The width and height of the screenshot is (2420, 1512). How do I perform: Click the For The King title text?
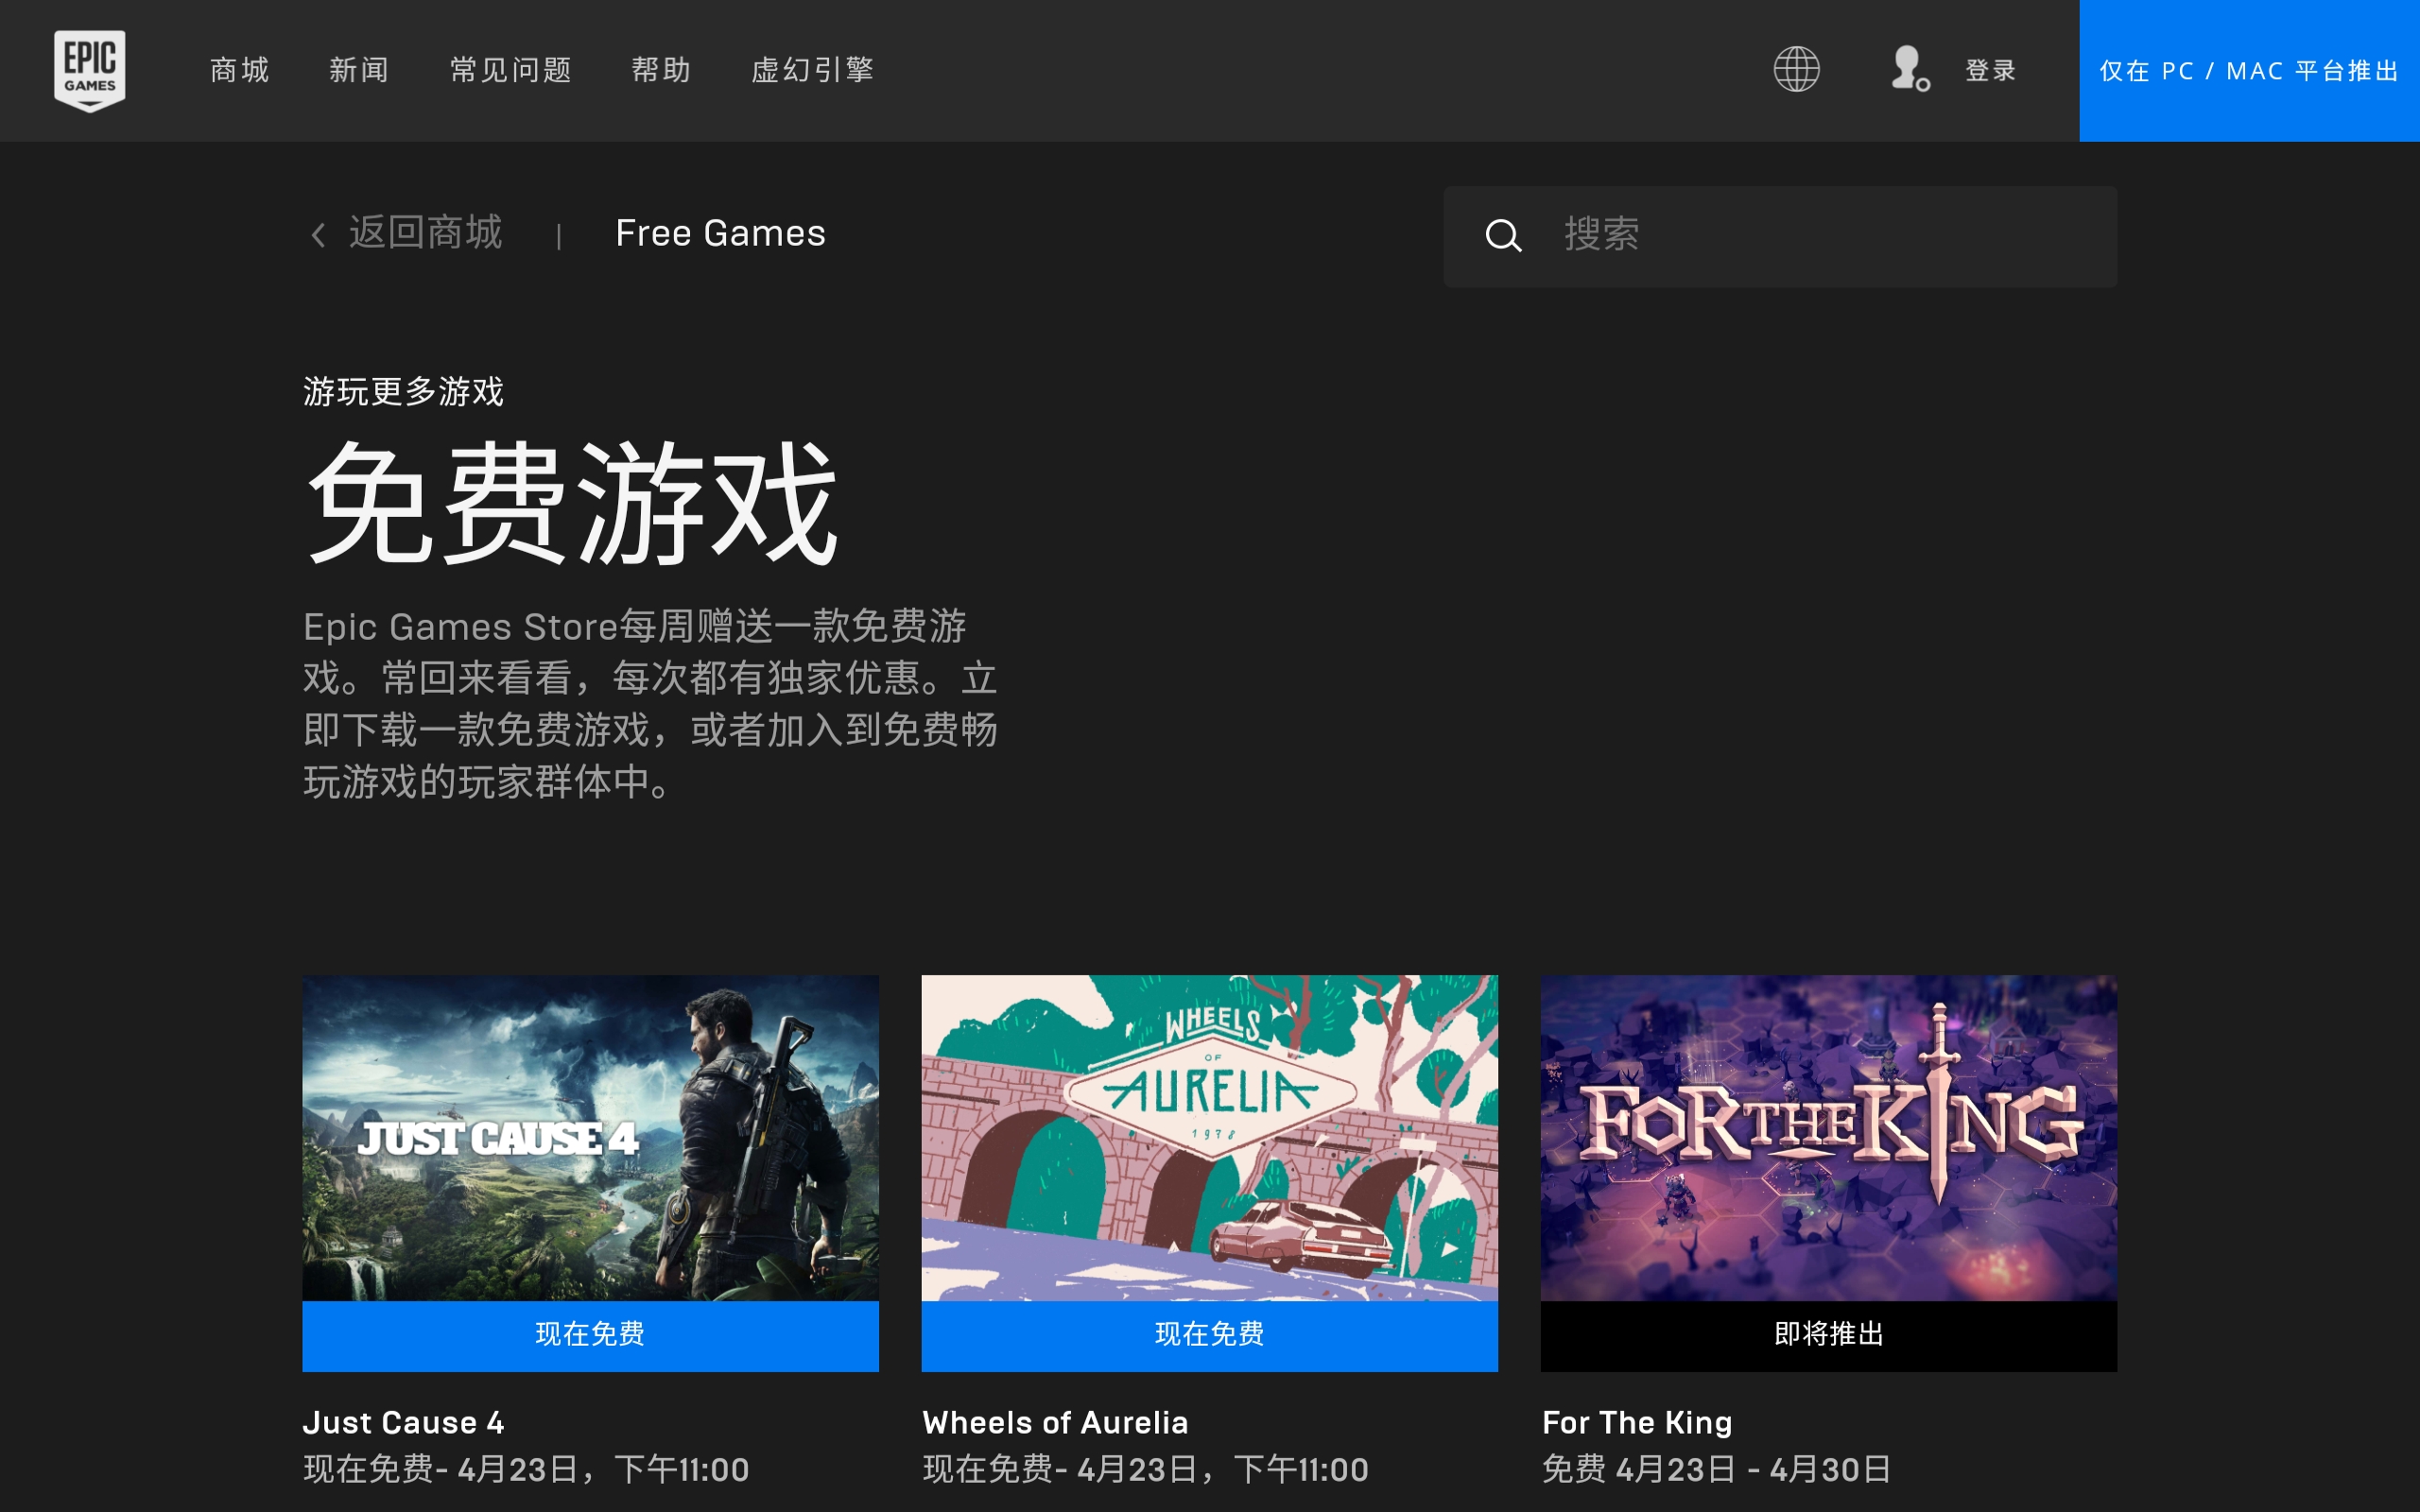[x=1637, y=1422]
